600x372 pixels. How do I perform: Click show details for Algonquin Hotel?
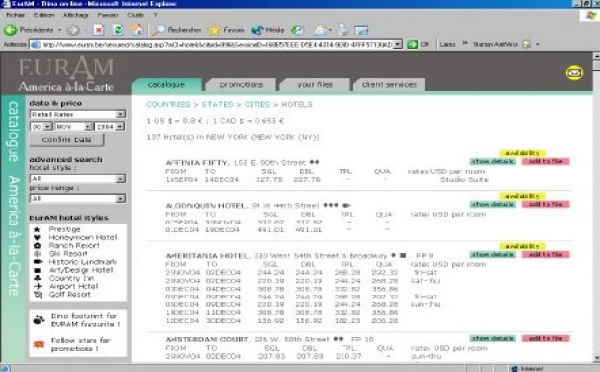[492, 204]
